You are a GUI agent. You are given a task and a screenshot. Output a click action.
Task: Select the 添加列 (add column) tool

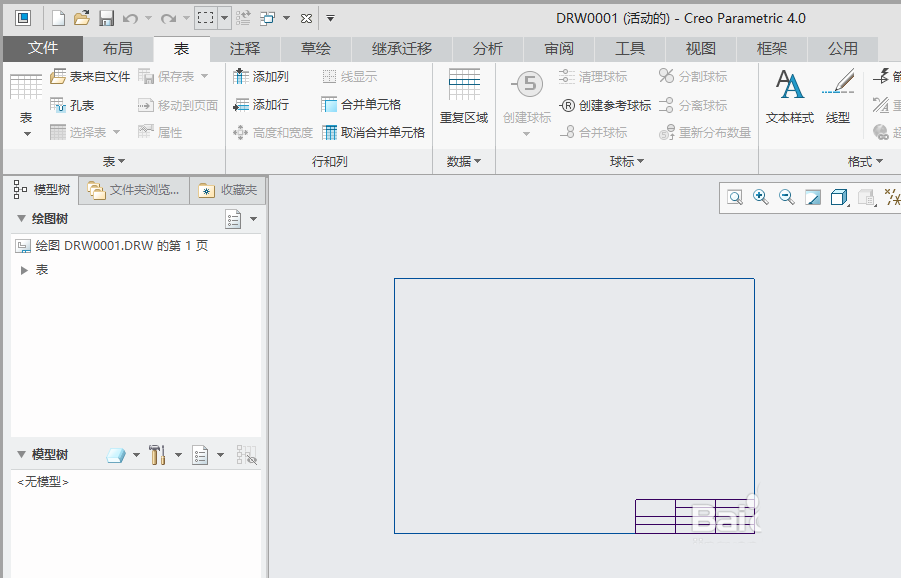click(x=258, y=75)
